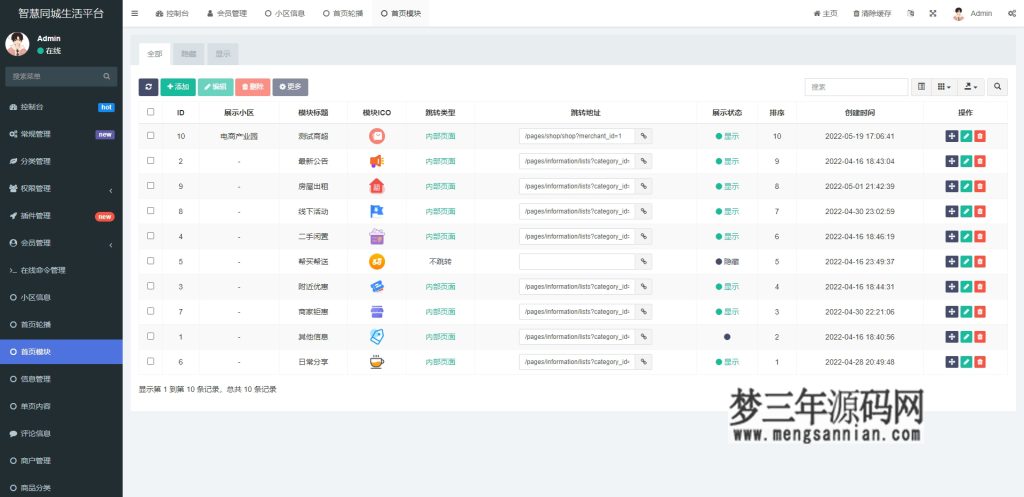Switch to the 隐藏 filter tab
1024x497 pixels.
tap(189, 54)
